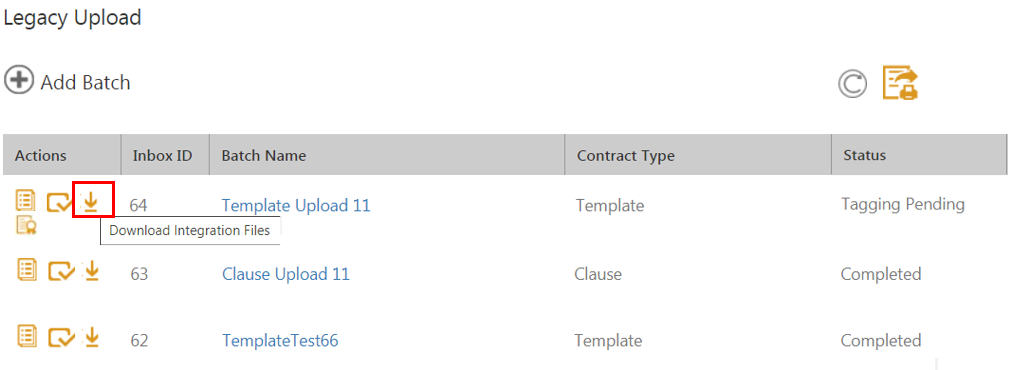
Task: Sort by the Status column header
Action: [864, 155]
